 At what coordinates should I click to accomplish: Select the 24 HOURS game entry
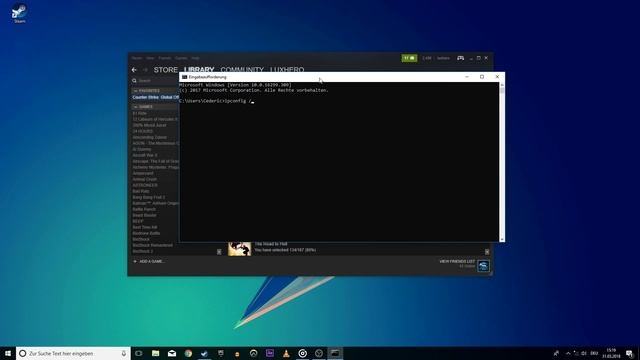click(x=142, y=131)
